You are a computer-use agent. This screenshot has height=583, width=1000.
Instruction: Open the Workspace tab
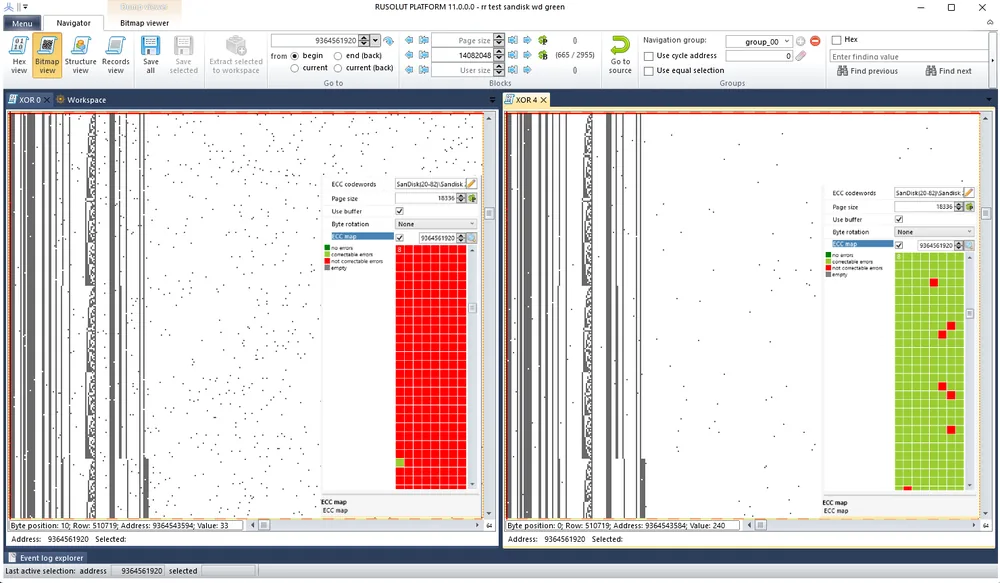pyautogui.click(x=82, y=100)
